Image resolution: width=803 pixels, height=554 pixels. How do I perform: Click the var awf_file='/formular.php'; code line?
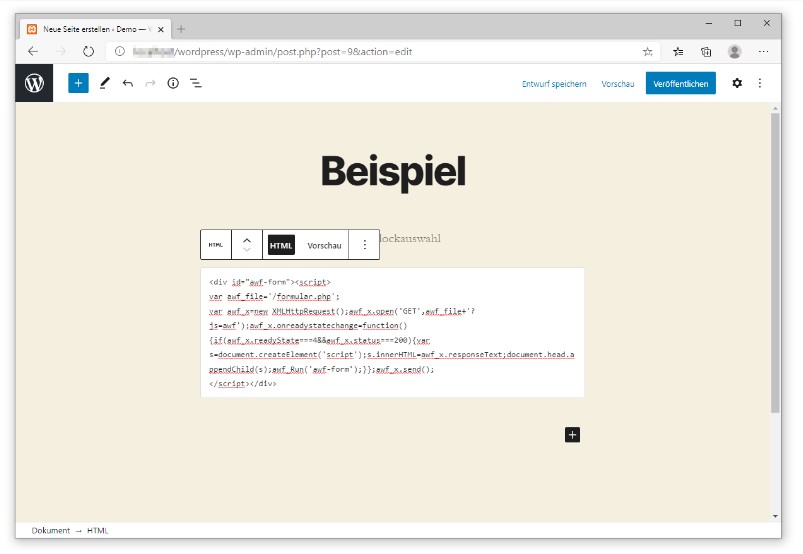coord(274,296)
